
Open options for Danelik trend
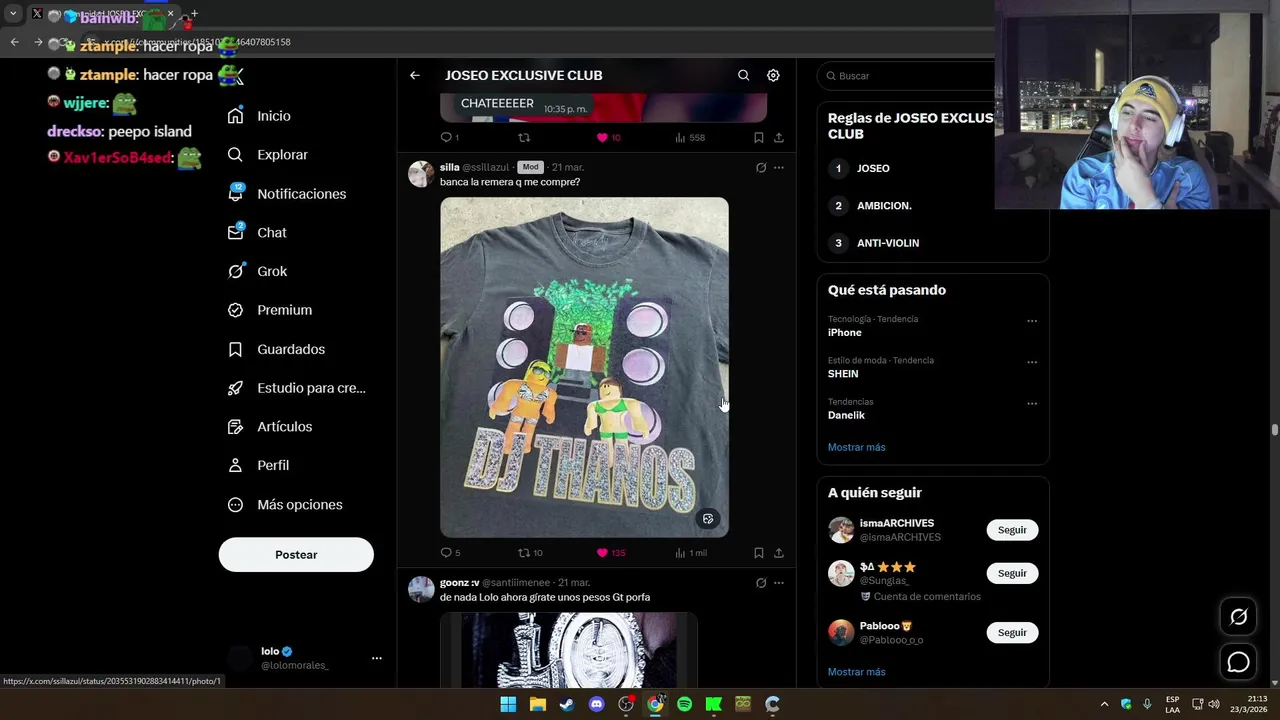[1032, 404]
